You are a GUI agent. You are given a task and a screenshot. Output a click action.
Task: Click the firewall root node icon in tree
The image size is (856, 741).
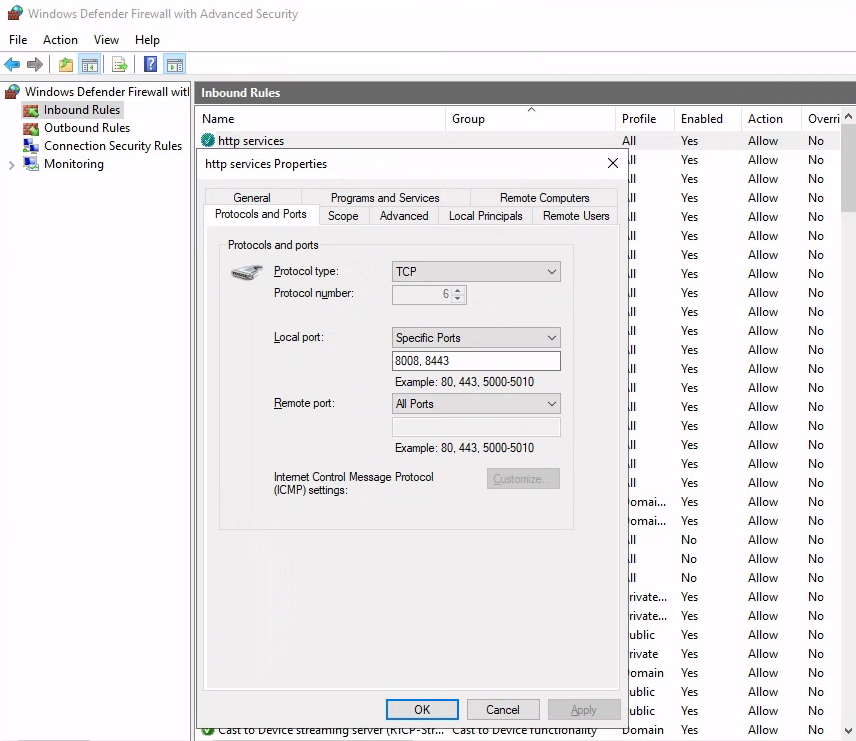(13, 92)
